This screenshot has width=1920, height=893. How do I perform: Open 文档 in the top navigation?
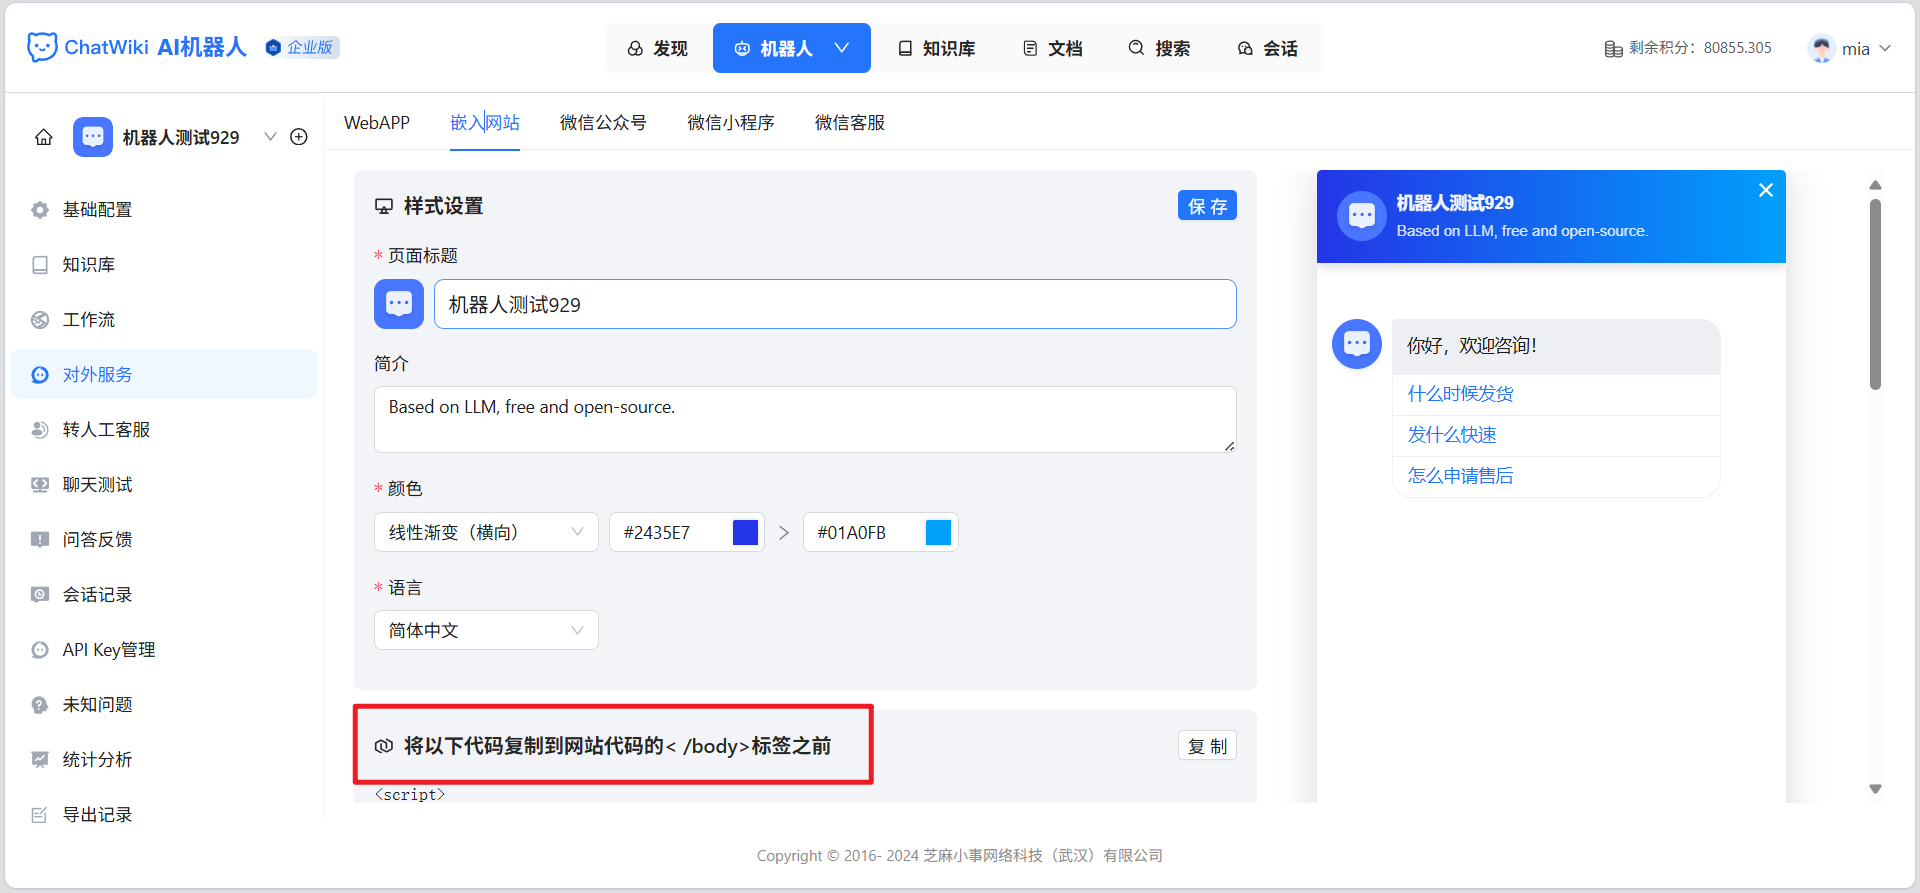[x=1053, y=48]
